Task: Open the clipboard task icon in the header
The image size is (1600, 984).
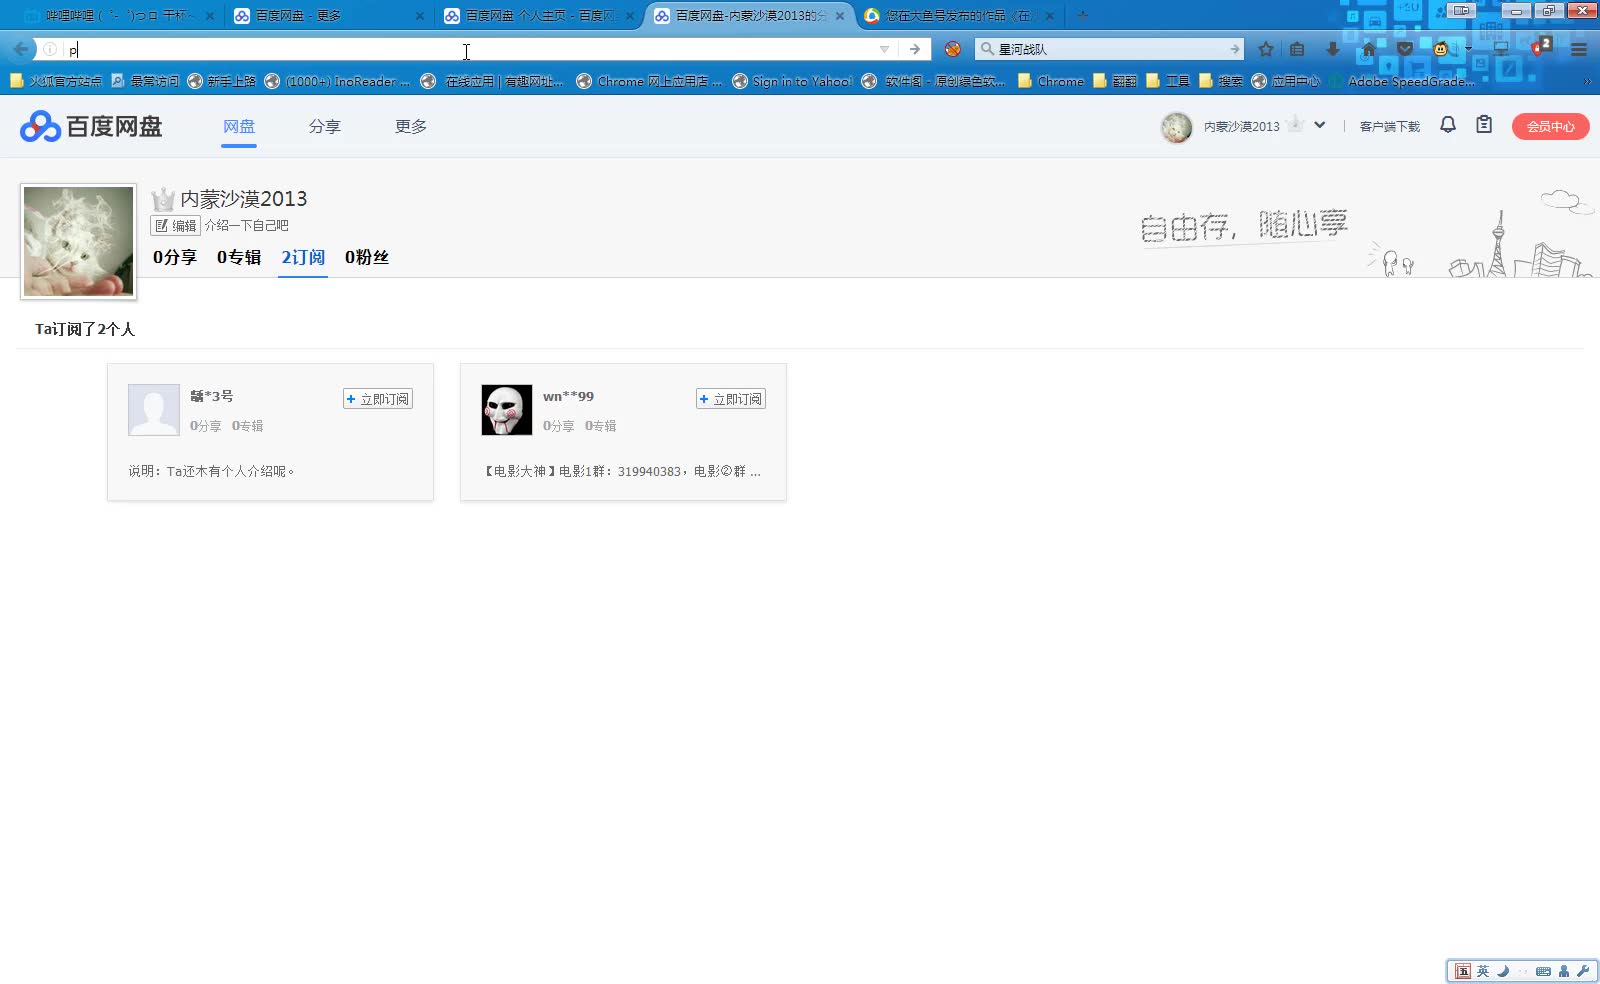Action: tap(1484, 125)
